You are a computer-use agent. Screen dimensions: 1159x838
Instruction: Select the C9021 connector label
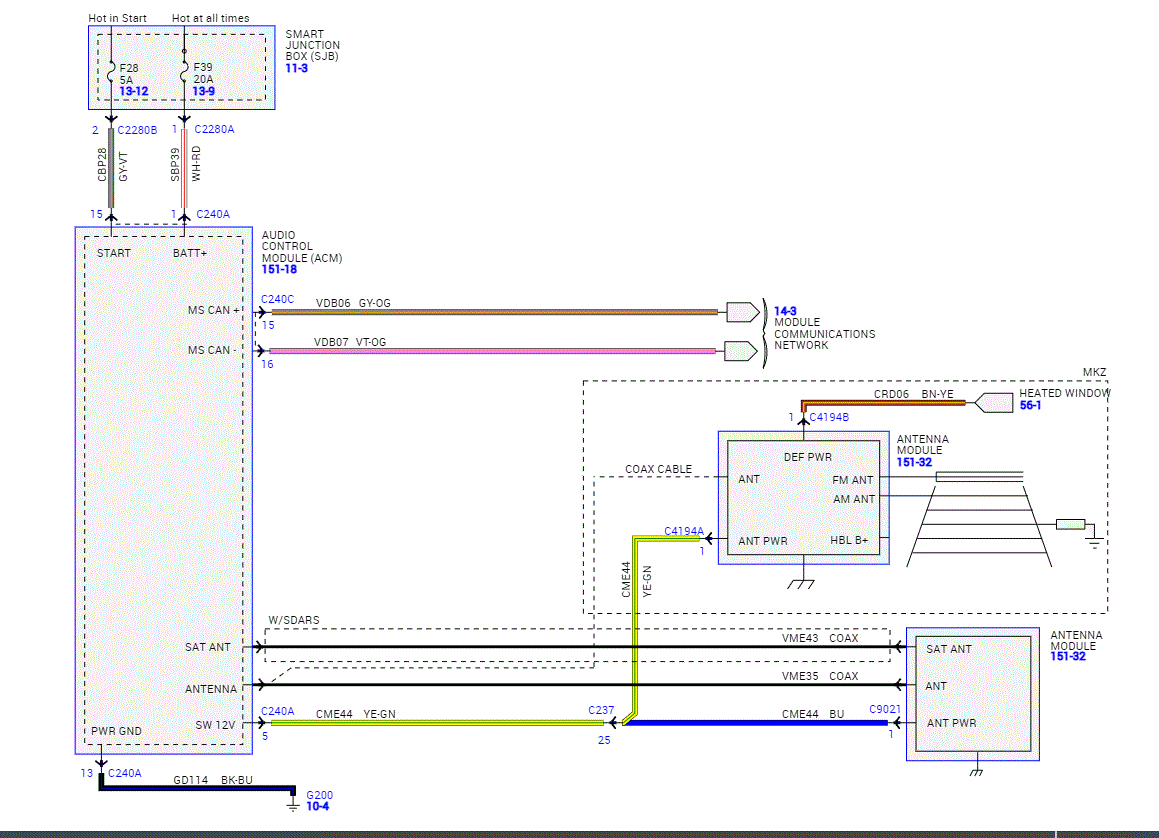pos(886,710)
